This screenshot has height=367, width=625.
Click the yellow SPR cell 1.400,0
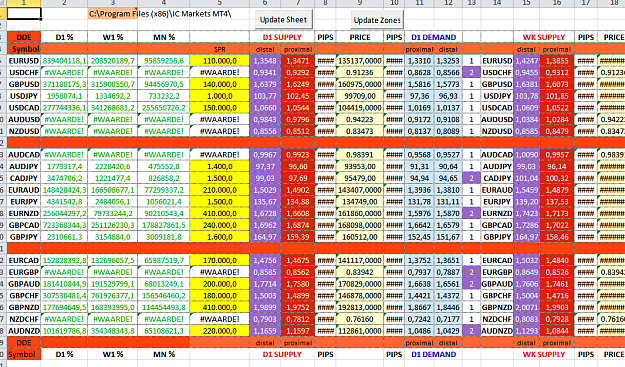pos(220,167)
